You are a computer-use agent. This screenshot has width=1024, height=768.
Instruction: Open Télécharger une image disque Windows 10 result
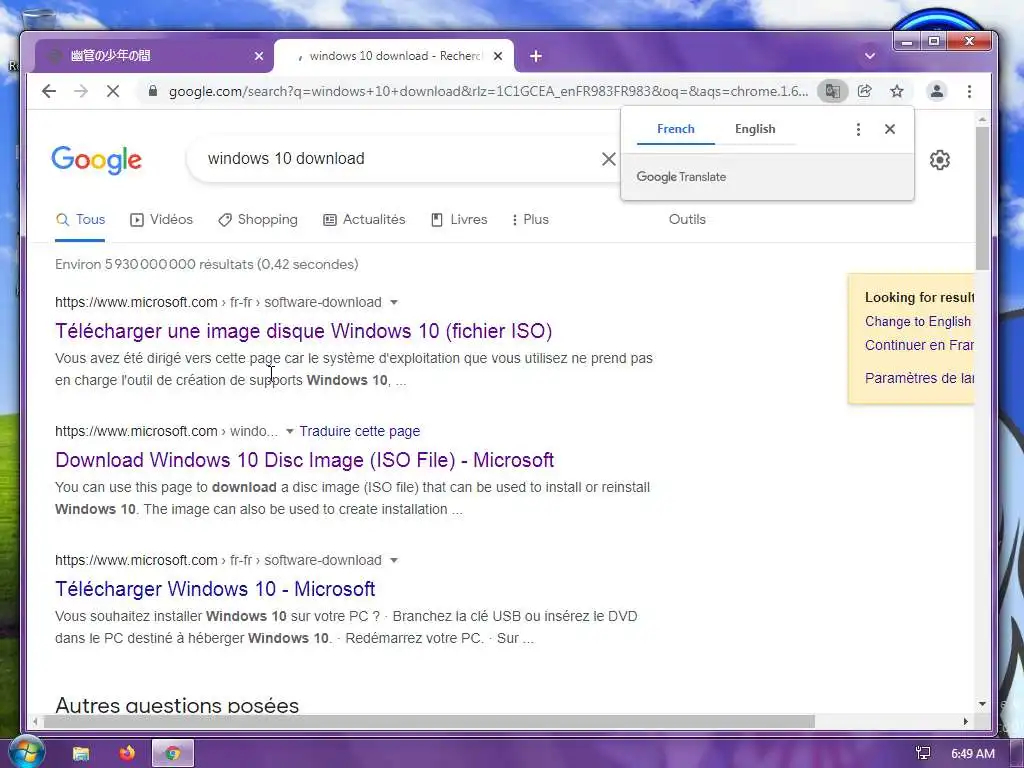point(304,331)
